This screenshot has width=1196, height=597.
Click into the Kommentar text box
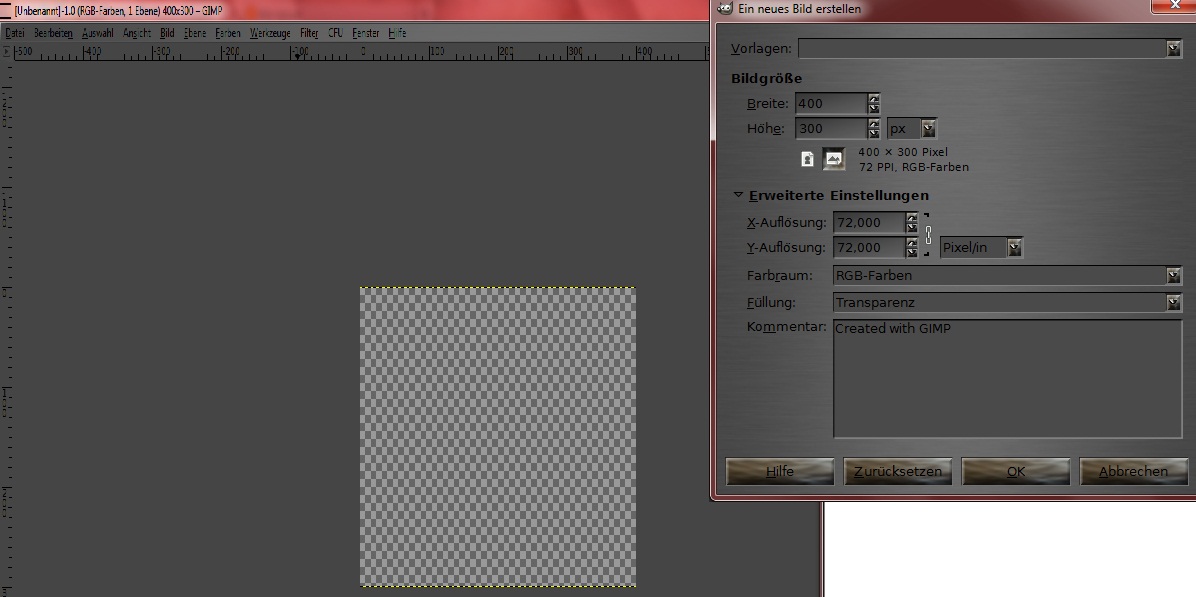click(x=1007, y=378)
